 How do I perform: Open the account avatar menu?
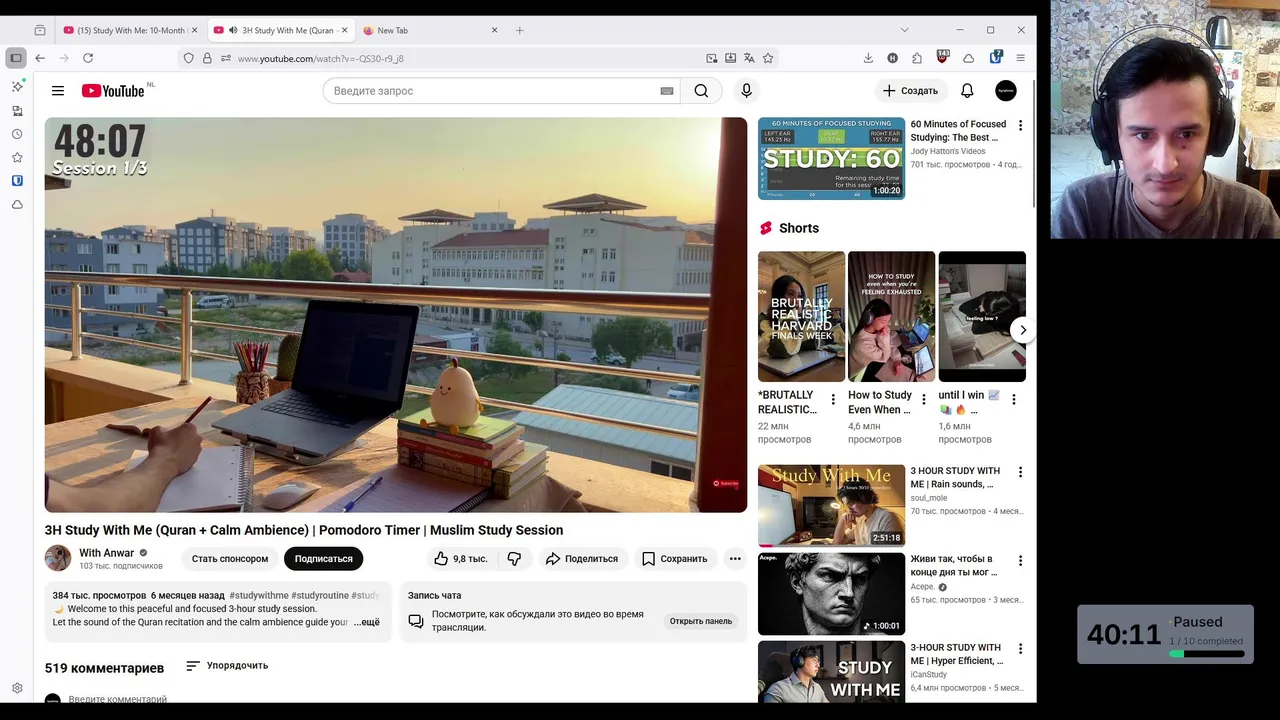pos(1006,91)
